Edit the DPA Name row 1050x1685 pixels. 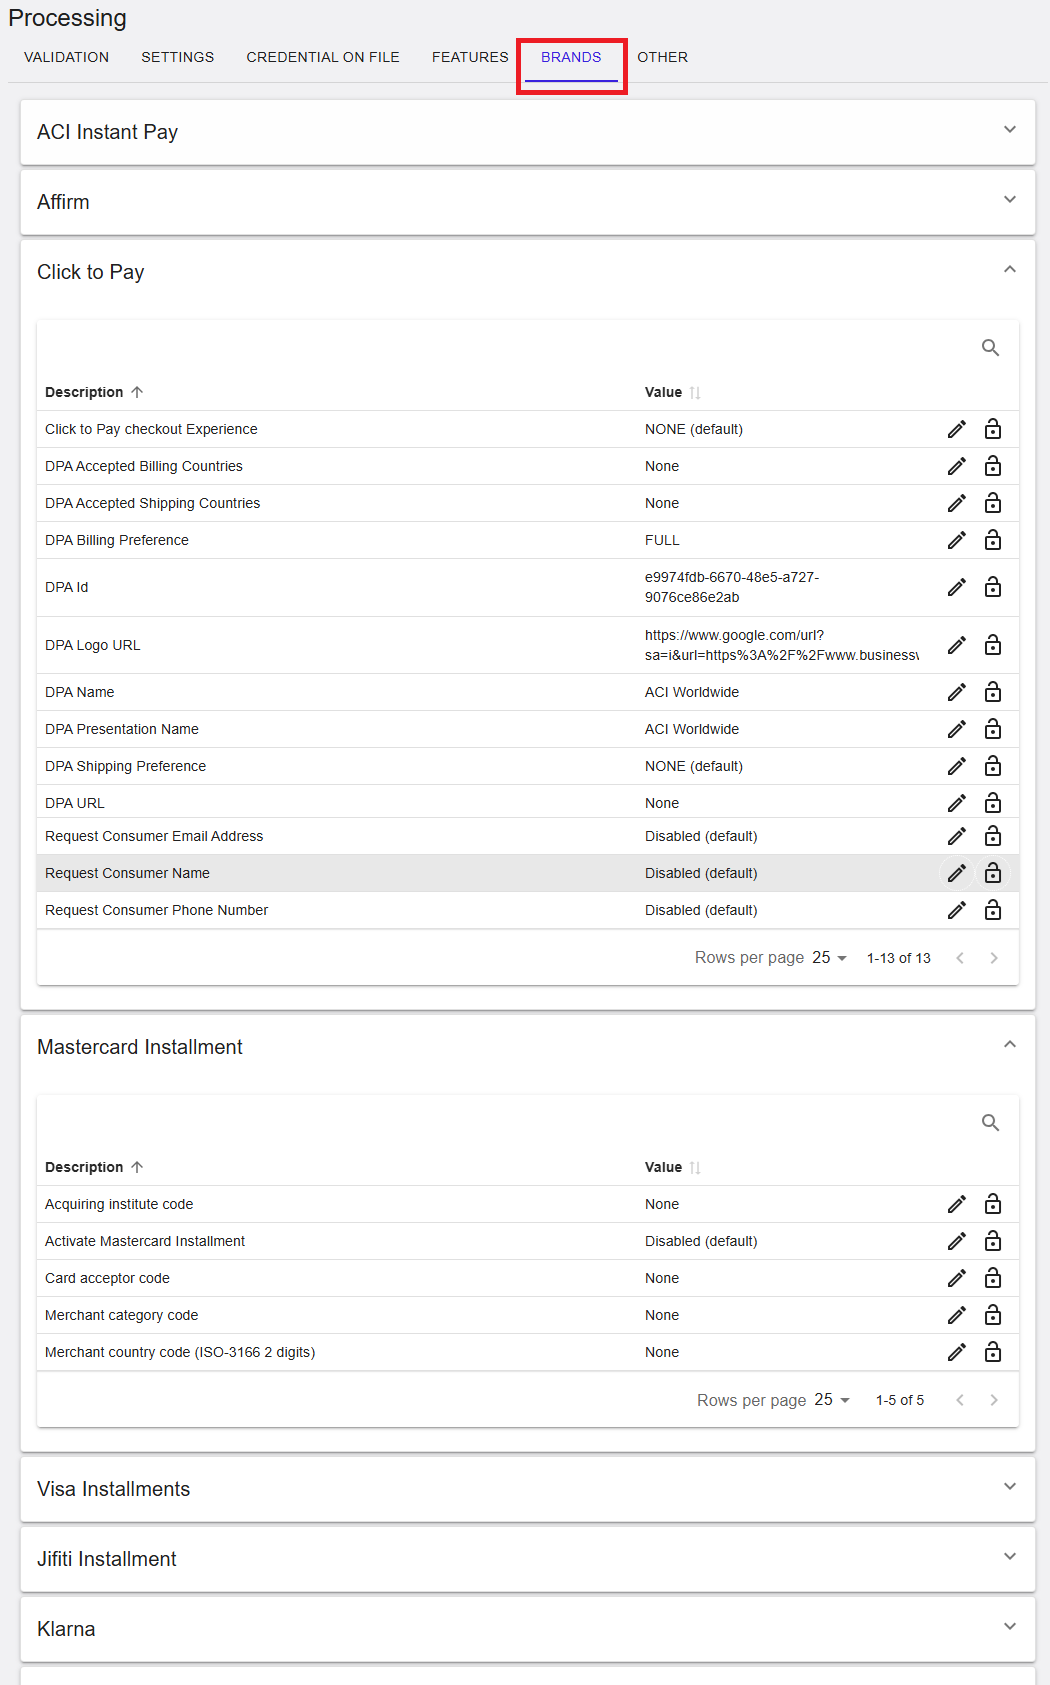tap(957, 692)
